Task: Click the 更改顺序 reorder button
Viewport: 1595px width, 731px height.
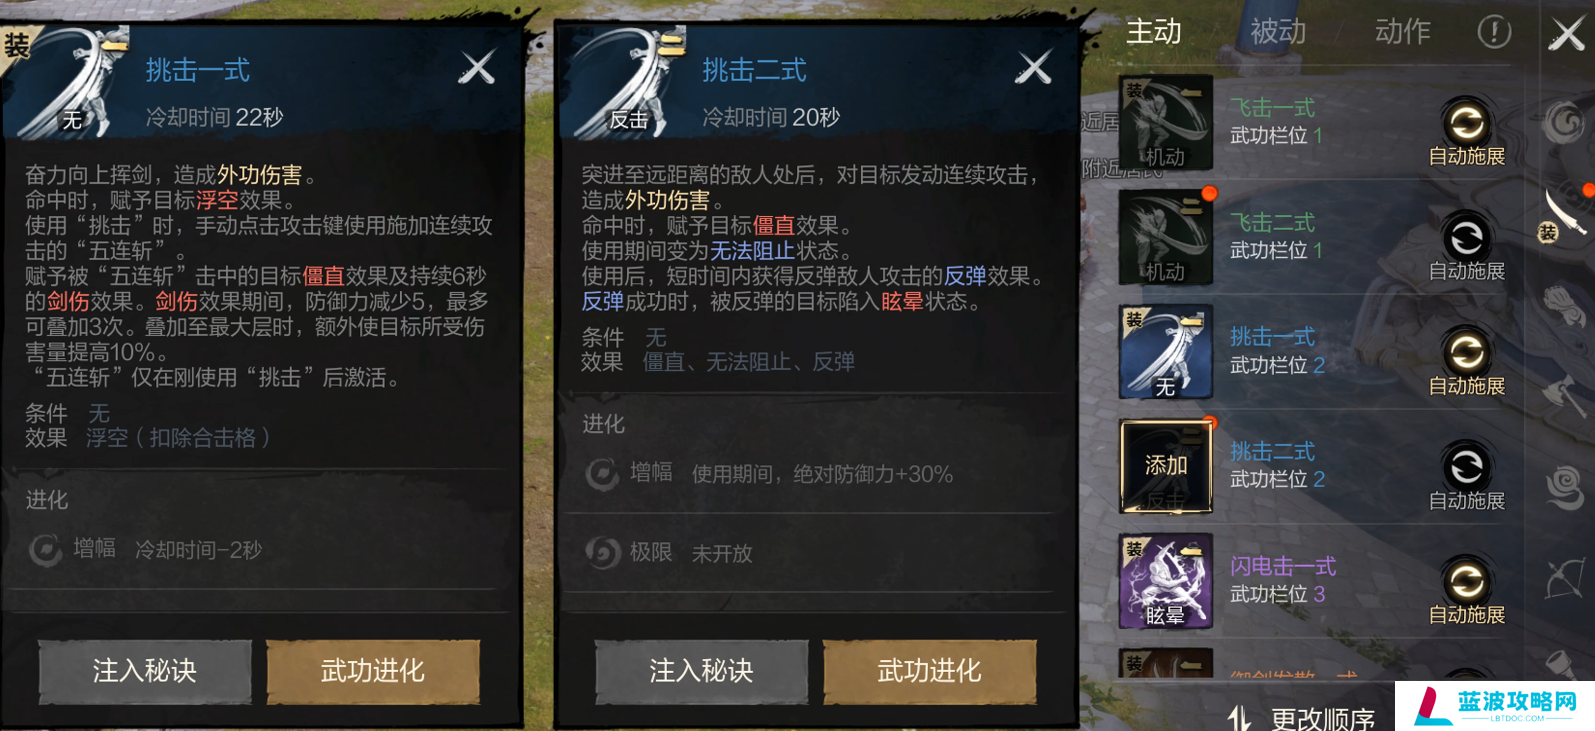Action: [1301, 718]
